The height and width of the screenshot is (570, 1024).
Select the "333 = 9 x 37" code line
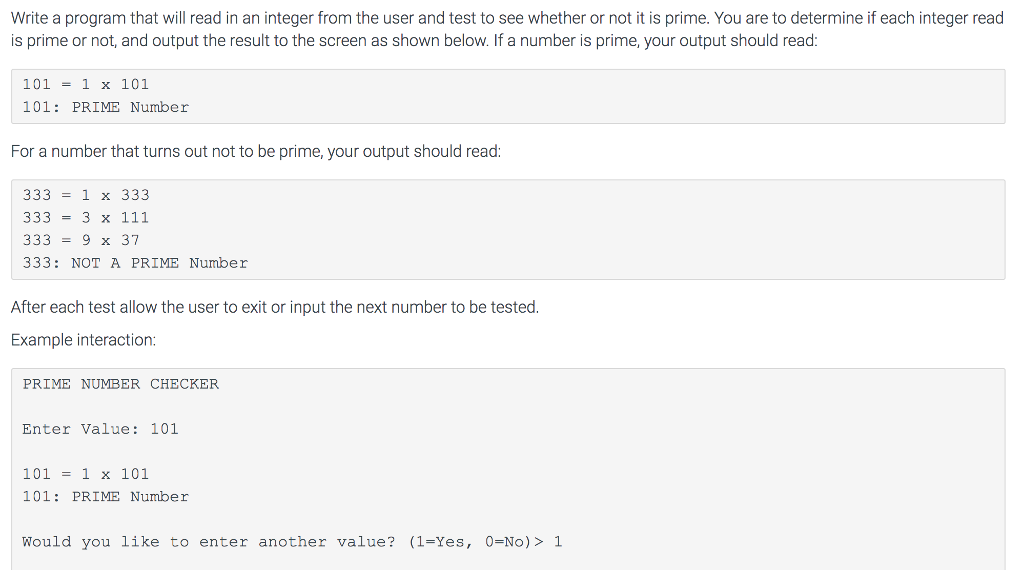[81, 240]
